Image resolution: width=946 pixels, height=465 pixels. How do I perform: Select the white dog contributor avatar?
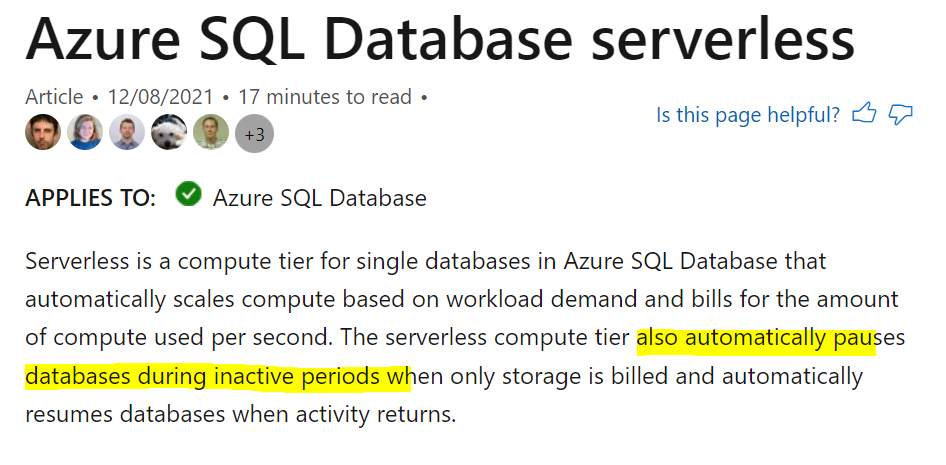coord(169,133)
